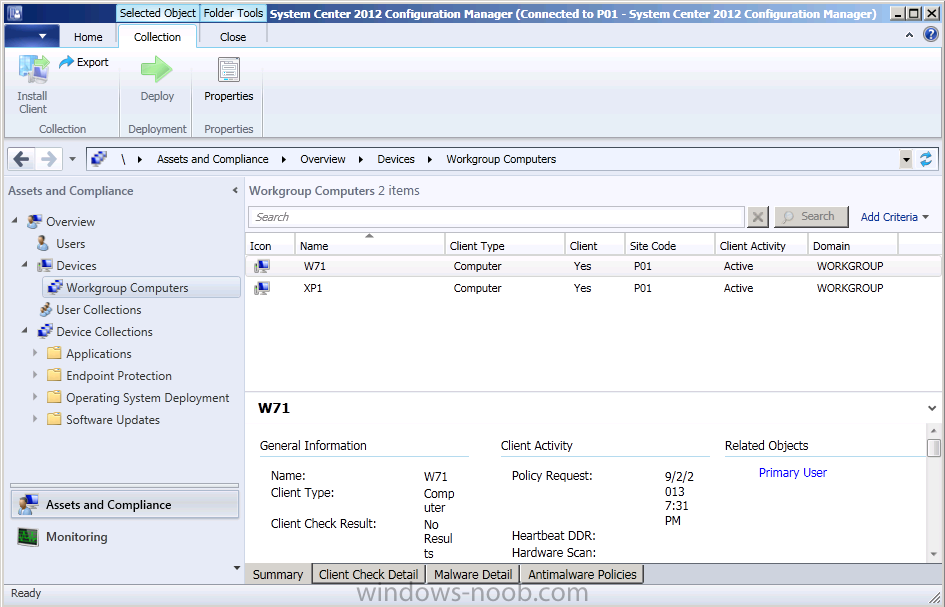This screenshot has width=945, height=607.
Task: Sort by the Client Activity column header
Action: click(x=761, y=245)
